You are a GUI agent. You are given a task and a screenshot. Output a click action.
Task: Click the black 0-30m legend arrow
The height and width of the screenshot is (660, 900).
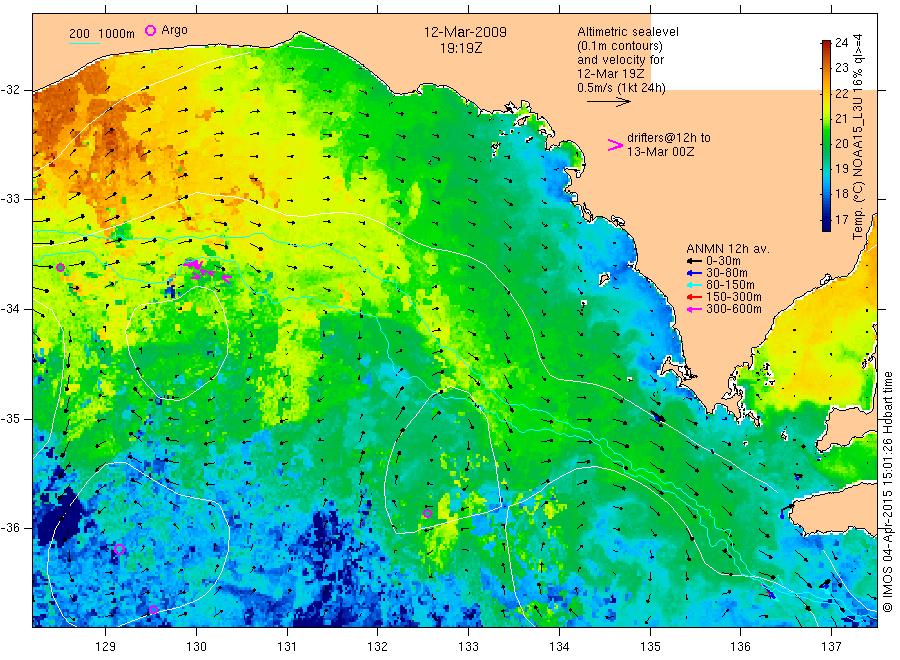pyautogui.click(x=695, y=261)
